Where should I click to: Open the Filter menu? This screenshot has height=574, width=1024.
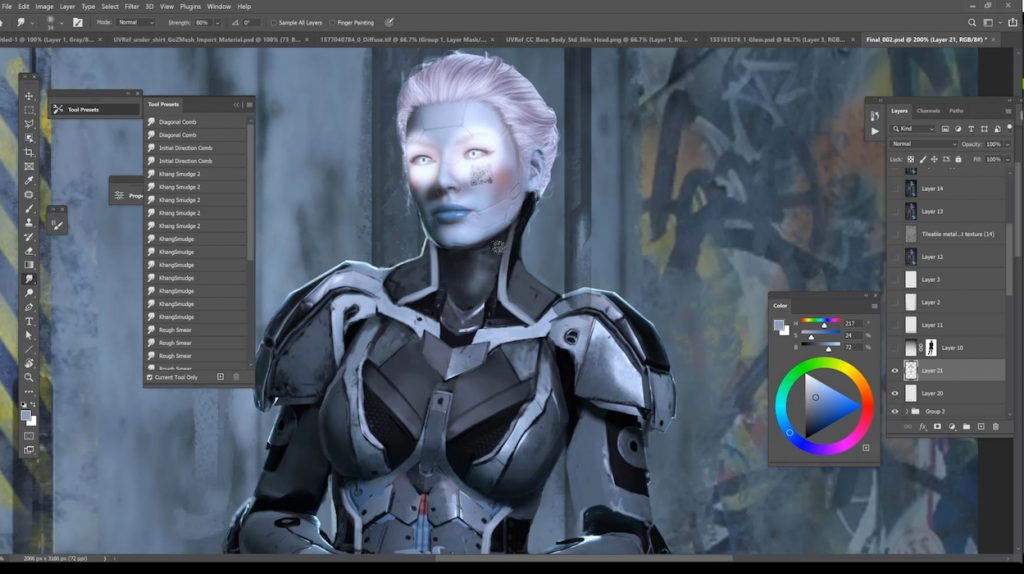coord(132,6)
